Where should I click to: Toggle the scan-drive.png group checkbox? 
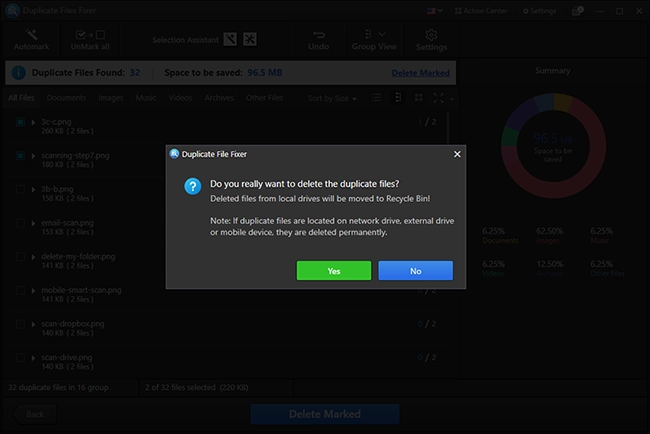20,357
